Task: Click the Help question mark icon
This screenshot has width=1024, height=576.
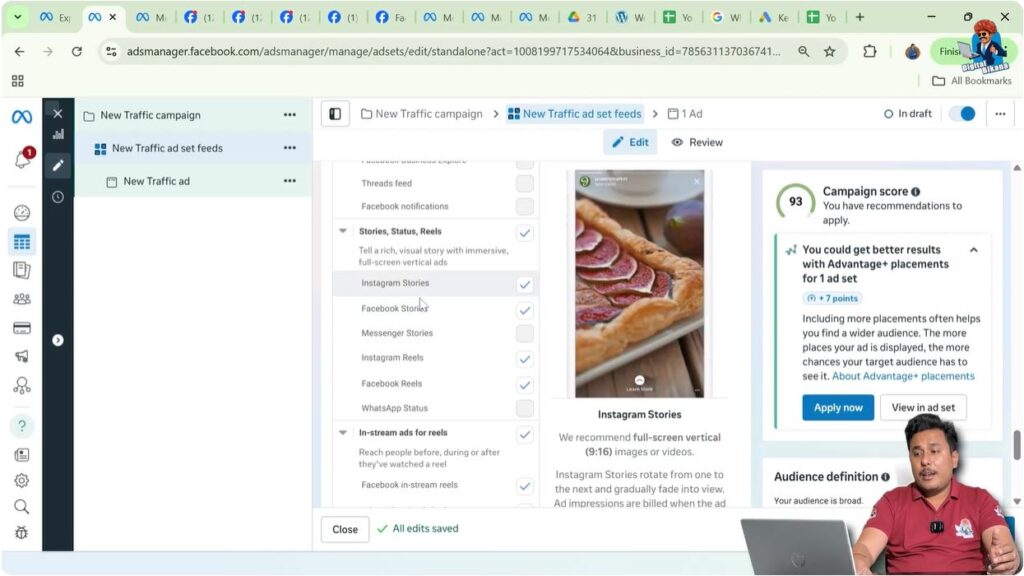Action: pos(22,426)
